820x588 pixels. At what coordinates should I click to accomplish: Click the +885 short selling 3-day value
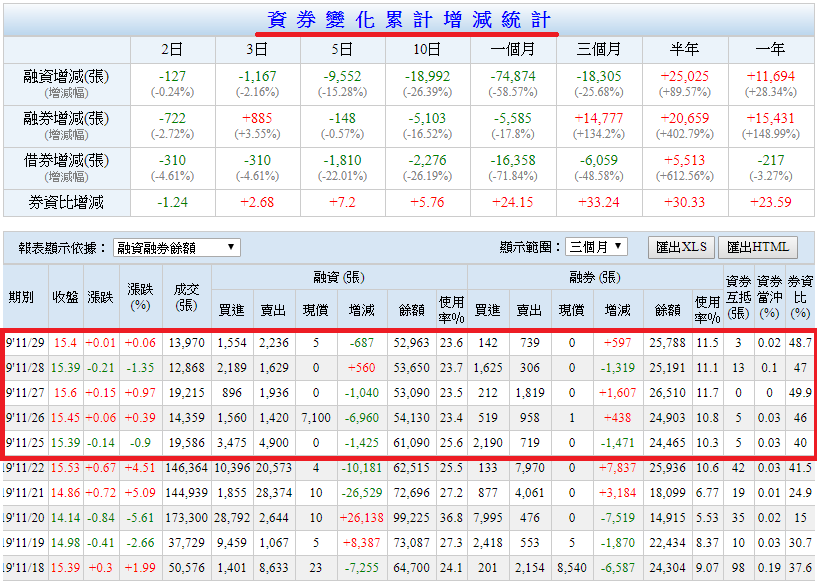(x=257, y=118)
